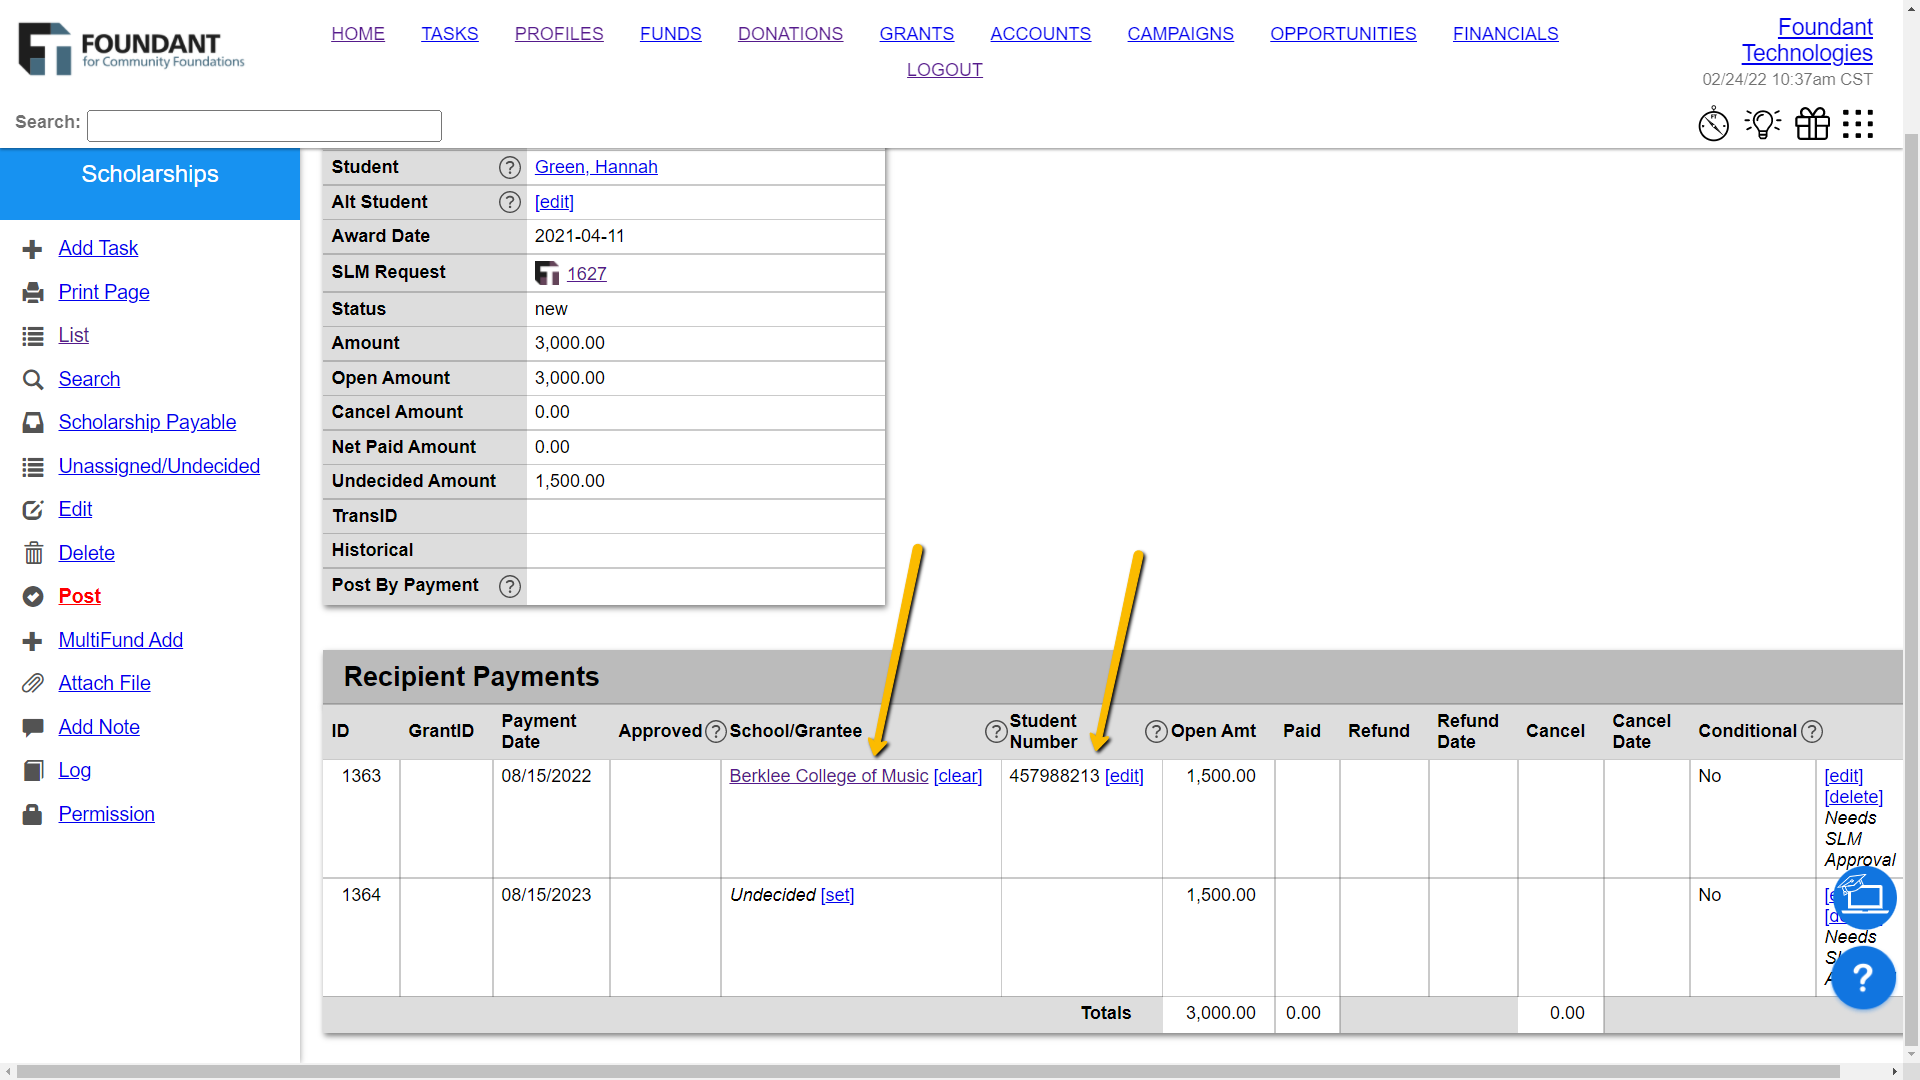Click inside the Search input field
Image resolution: width=1920 pixels, height=1080 pixels.
[263, 125]
